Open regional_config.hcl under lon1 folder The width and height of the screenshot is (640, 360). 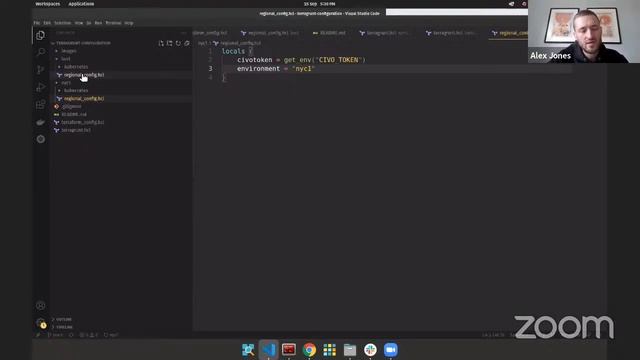84,75
